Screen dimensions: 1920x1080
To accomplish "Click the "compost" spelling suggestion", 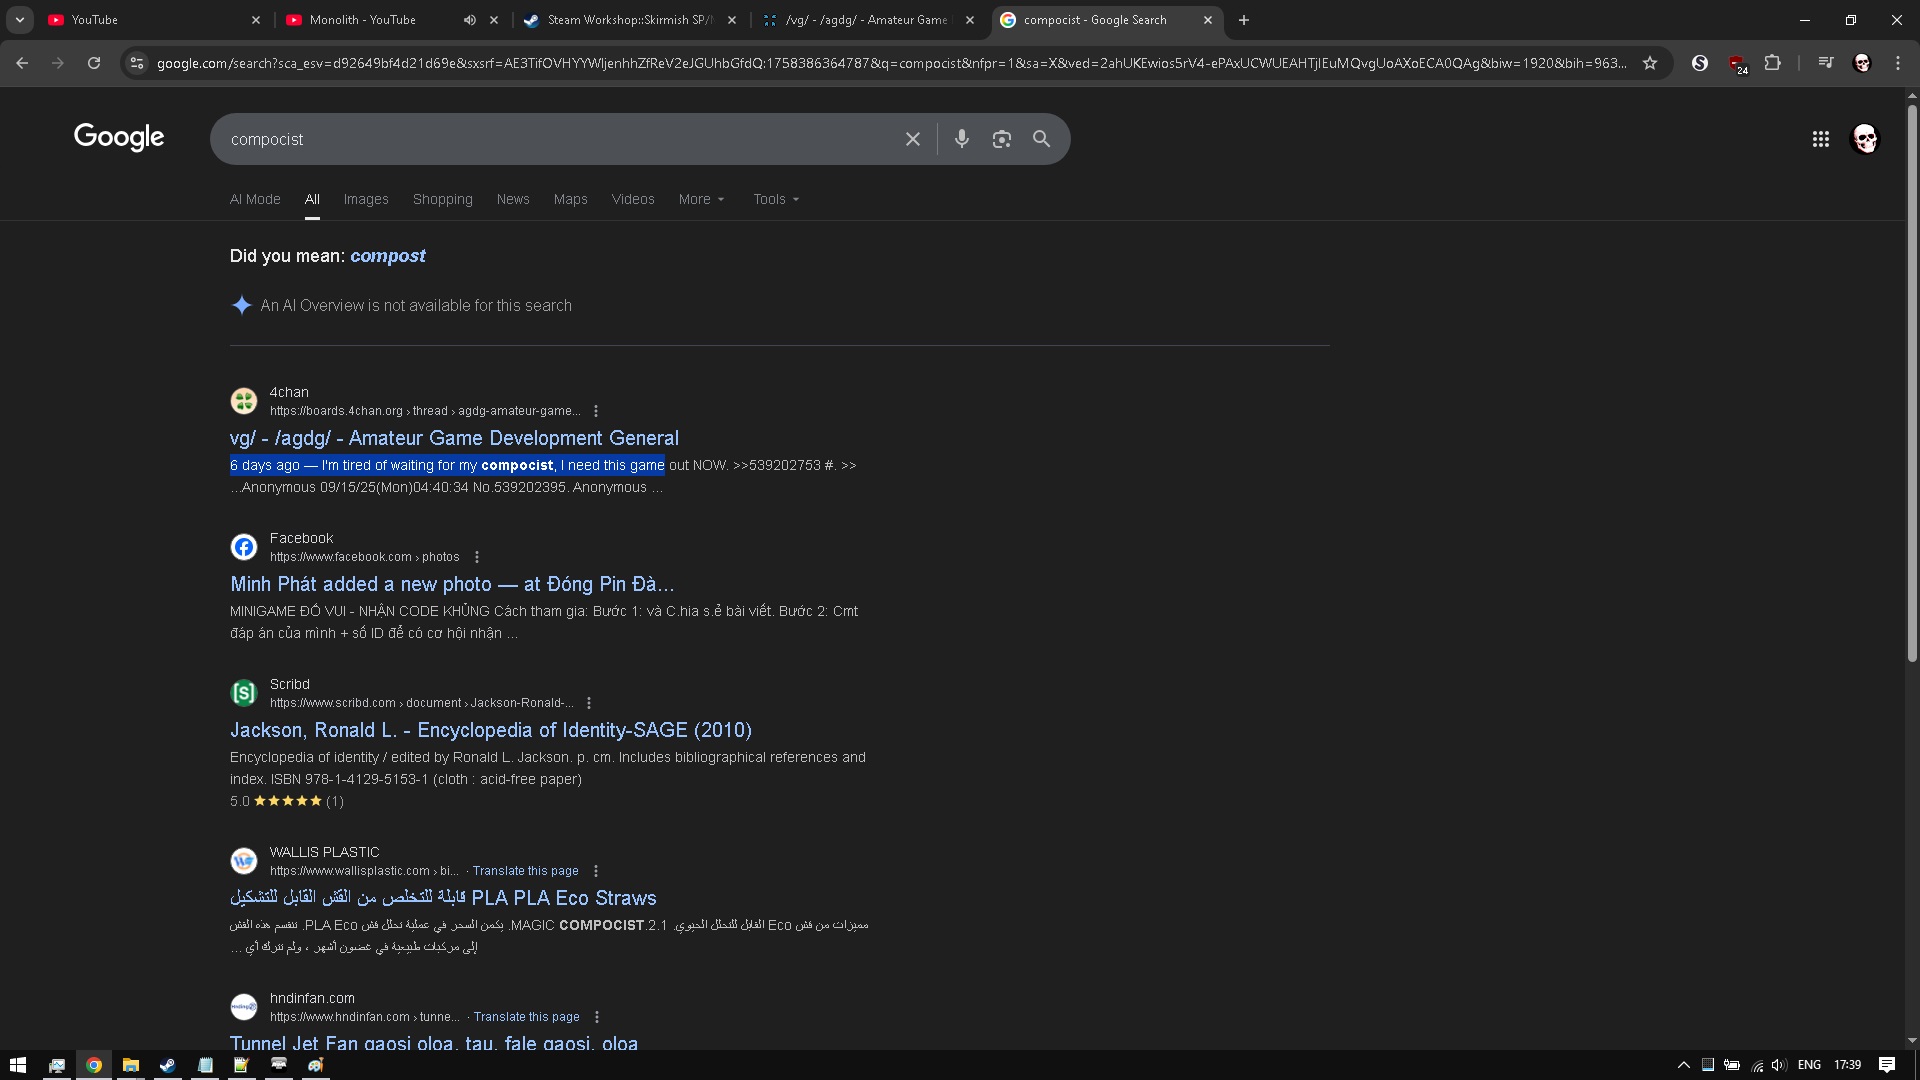I will point(387,256).
